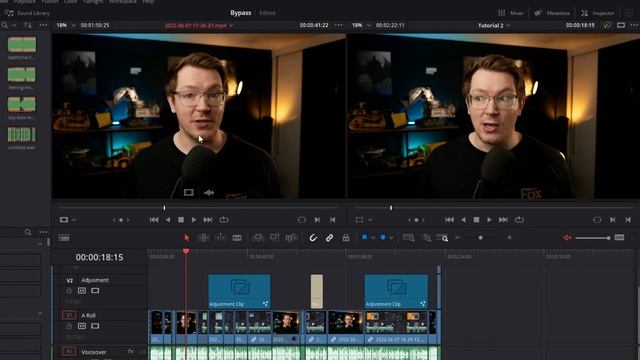Open source viewer options (three dots)
Image resolution: width=640 pixels, height=360 pixels.
pyautogui.click(x=339, y=25)
